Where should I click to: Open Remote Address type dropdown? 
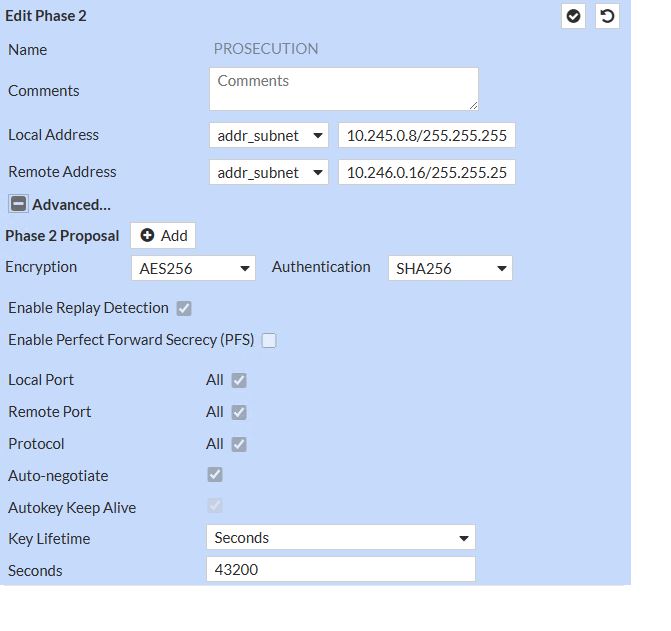[269, 172]
